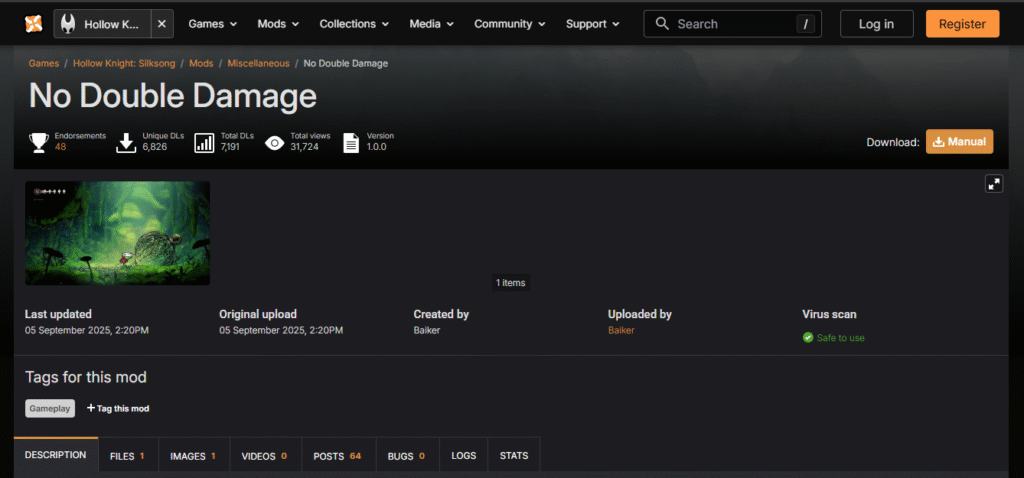
Task: Open Miscellaneous breadcrumb category link
Action: (259, 63)
